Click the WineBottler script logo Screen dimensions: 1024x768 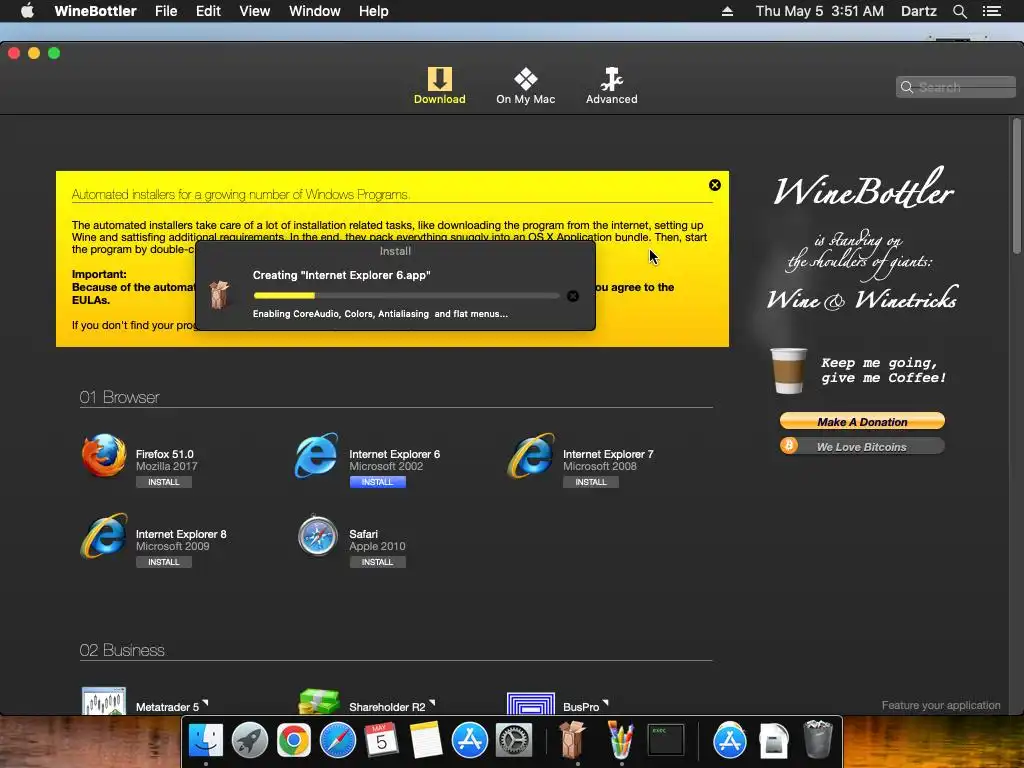click(x=863, y=188)
